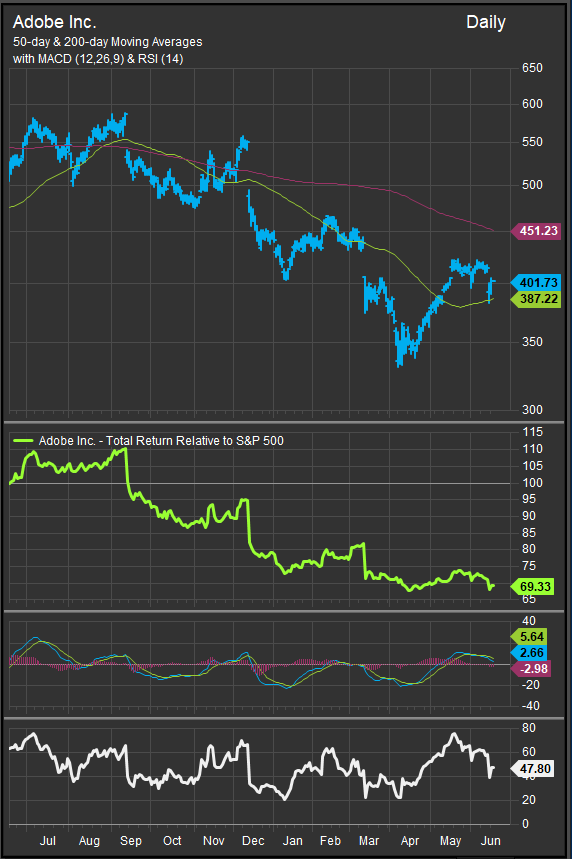Viewport: 572px width, 859px height.
Task: Click the 451.23 200-day average price tag
Action: click(535, 231)
